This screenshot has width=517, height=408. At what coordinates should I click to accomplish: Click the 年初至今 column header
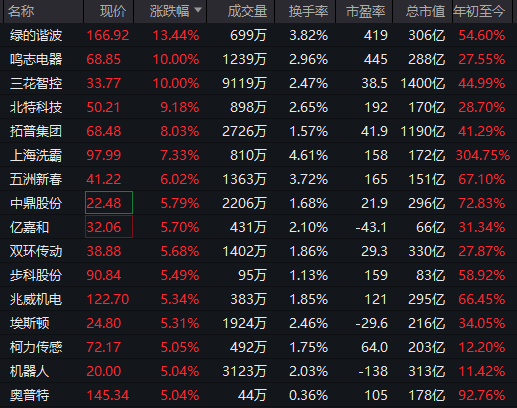[x=479, y=11]
